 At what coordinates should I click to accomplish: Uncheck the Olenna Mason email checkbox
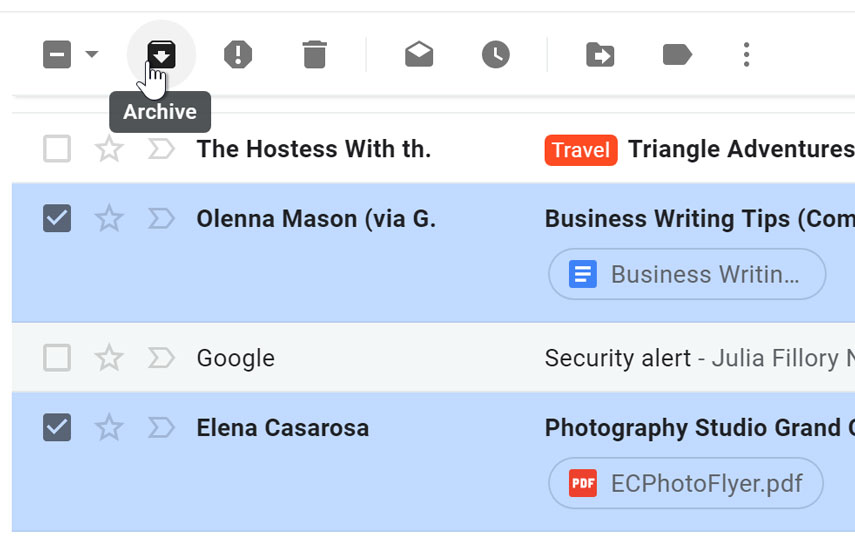pyautogui.click(x=57, y=219)
